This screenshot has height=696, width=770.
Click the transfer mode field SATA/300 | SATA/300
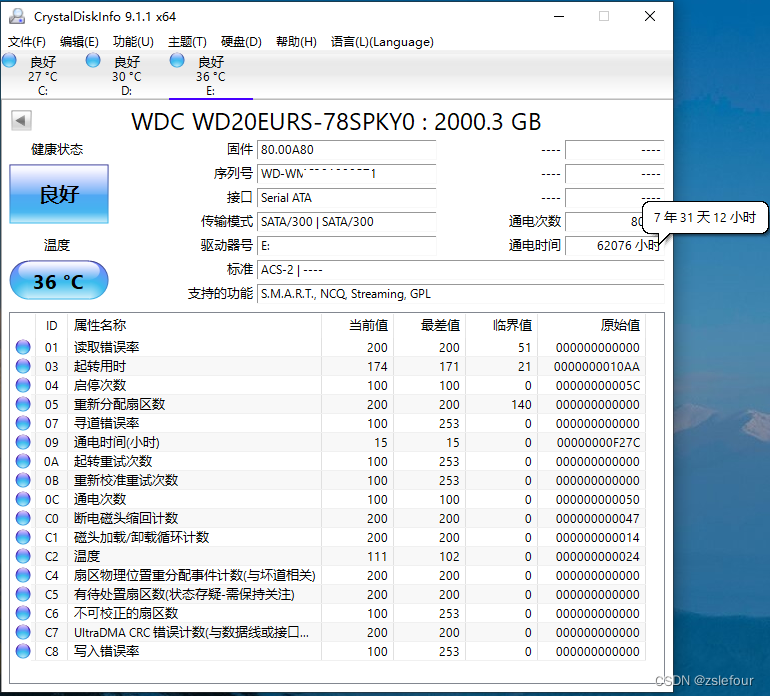pyautogui.click(x=346, y=222)
